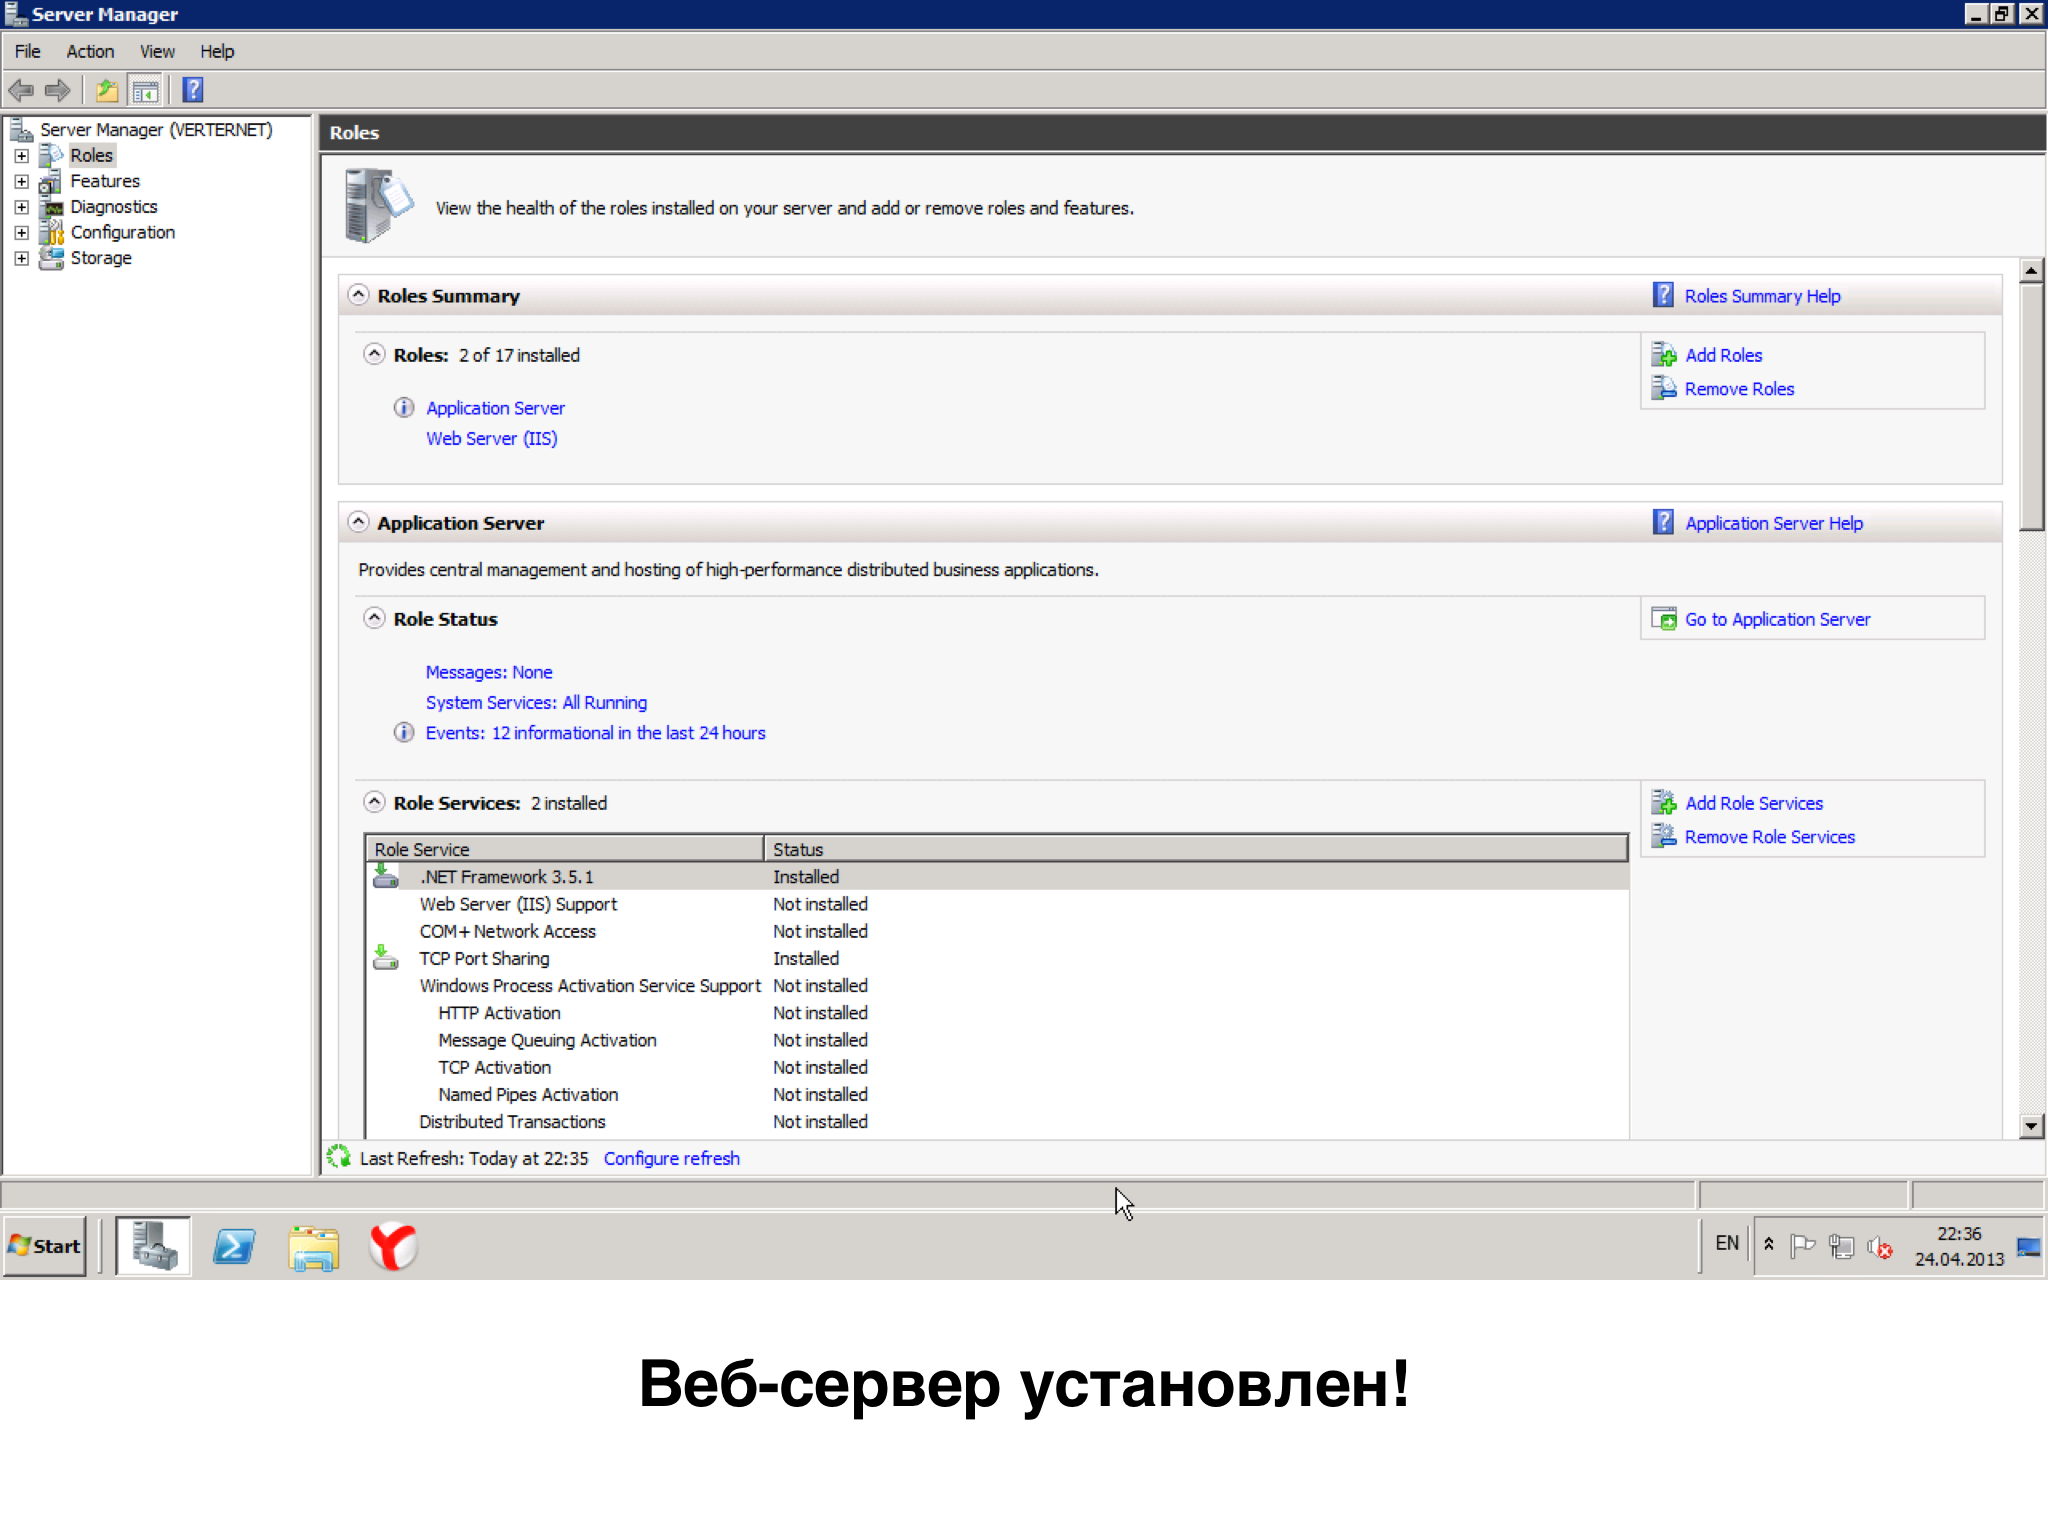This screenshot has height=1536, width=2048.
Task: Open the View menu
Action: tap(157, 52)
